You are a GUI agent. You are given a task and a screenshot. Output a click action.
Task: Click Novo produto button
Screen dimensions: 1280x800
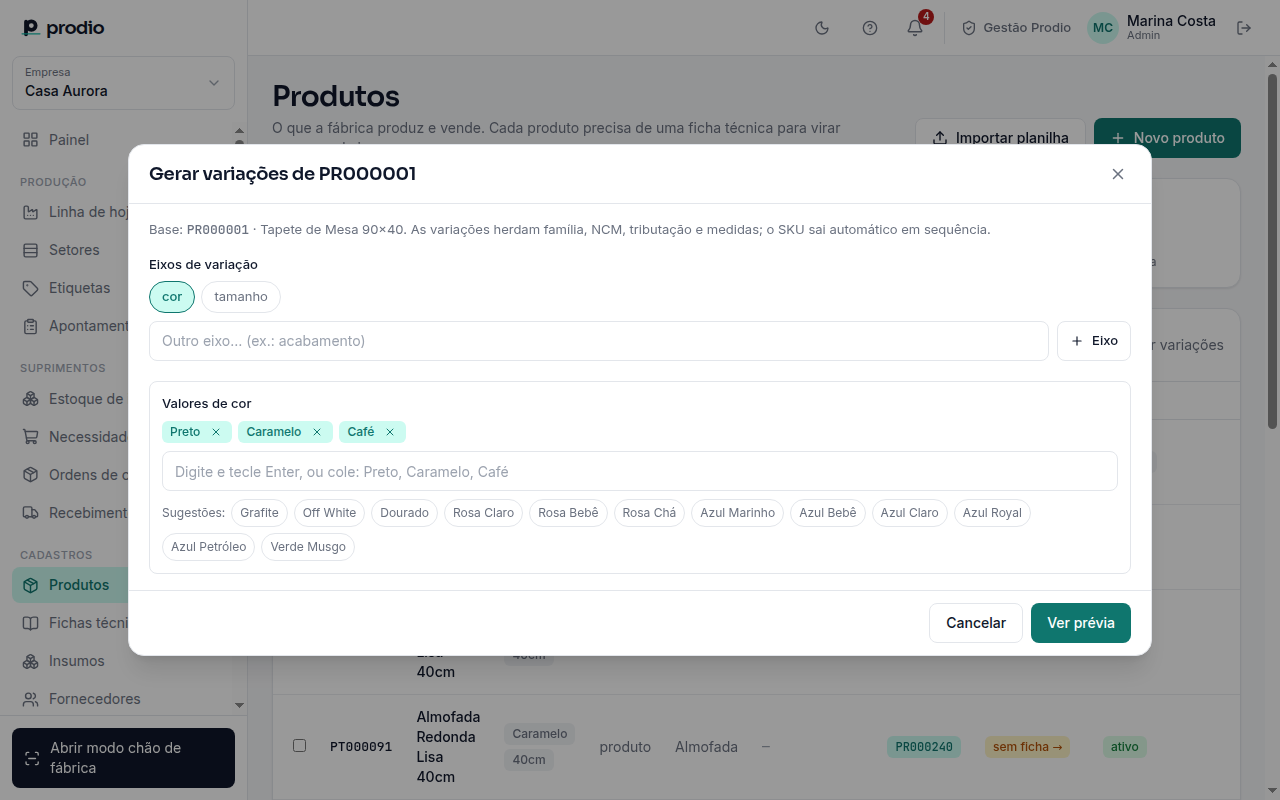tap(1167, 138)
